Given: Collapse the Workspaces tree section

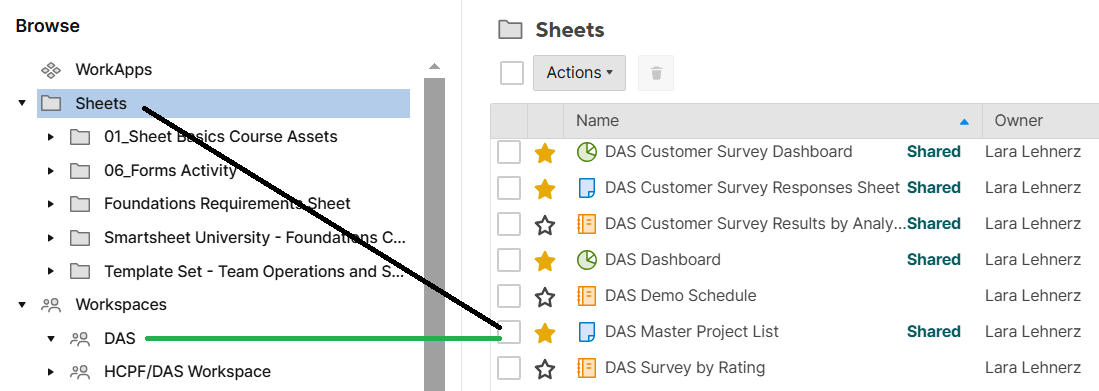Looking at the screenshot, I should pos(22,305).
